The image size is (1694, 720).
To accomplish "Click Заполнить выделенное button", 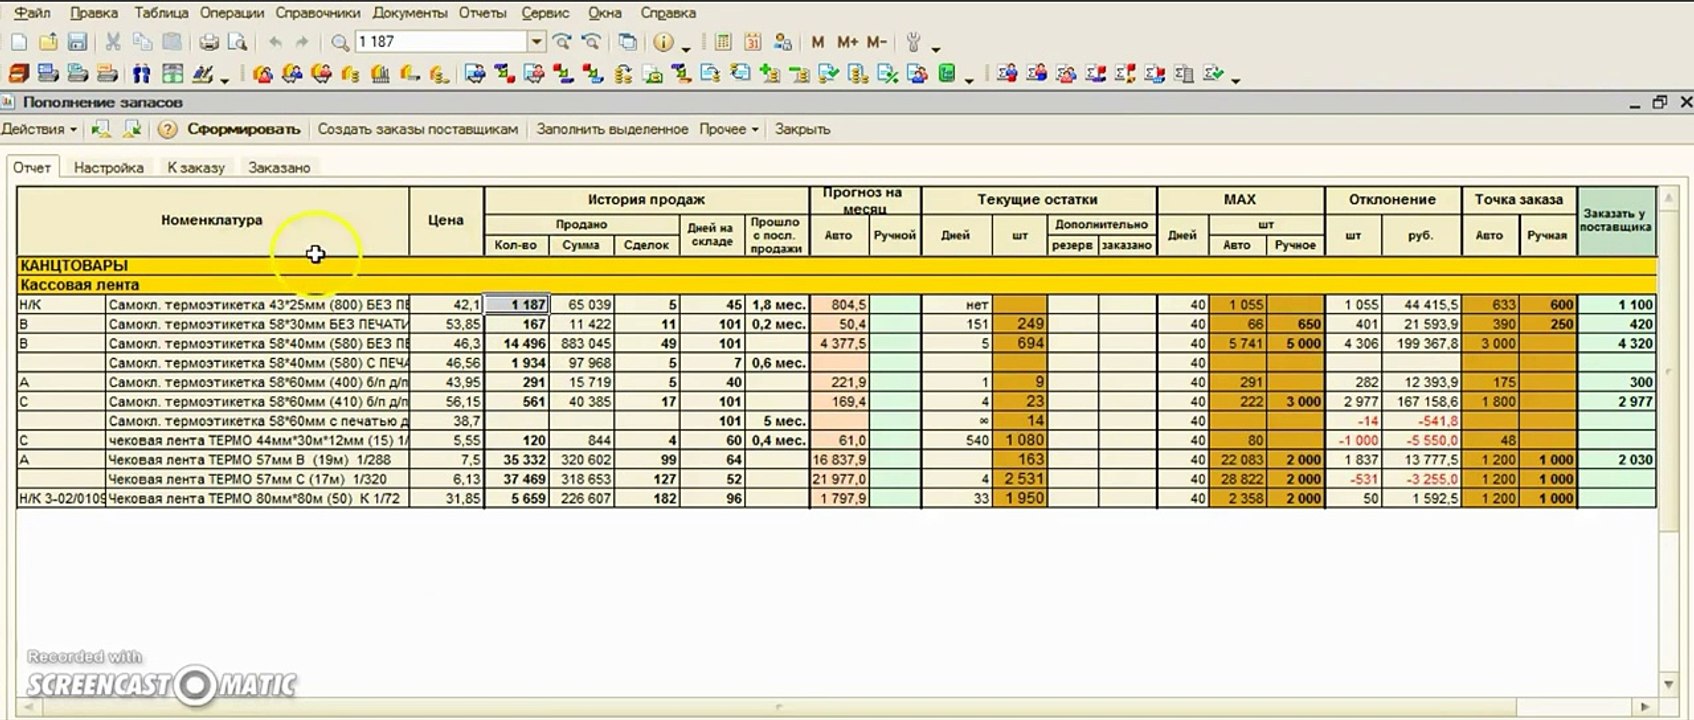I will tap(612, 129).
